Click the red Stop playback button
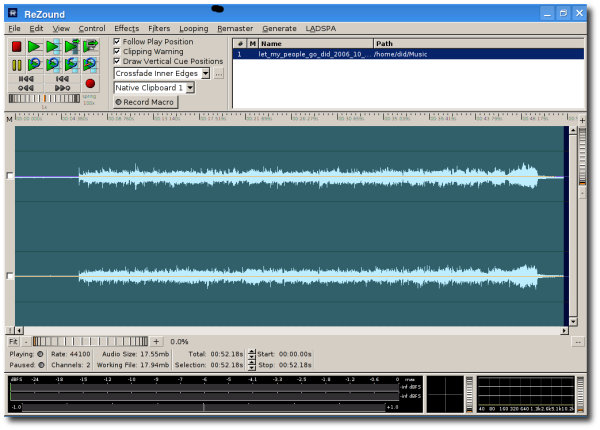Viewport: 600px width, 430px height. point(16,47)
